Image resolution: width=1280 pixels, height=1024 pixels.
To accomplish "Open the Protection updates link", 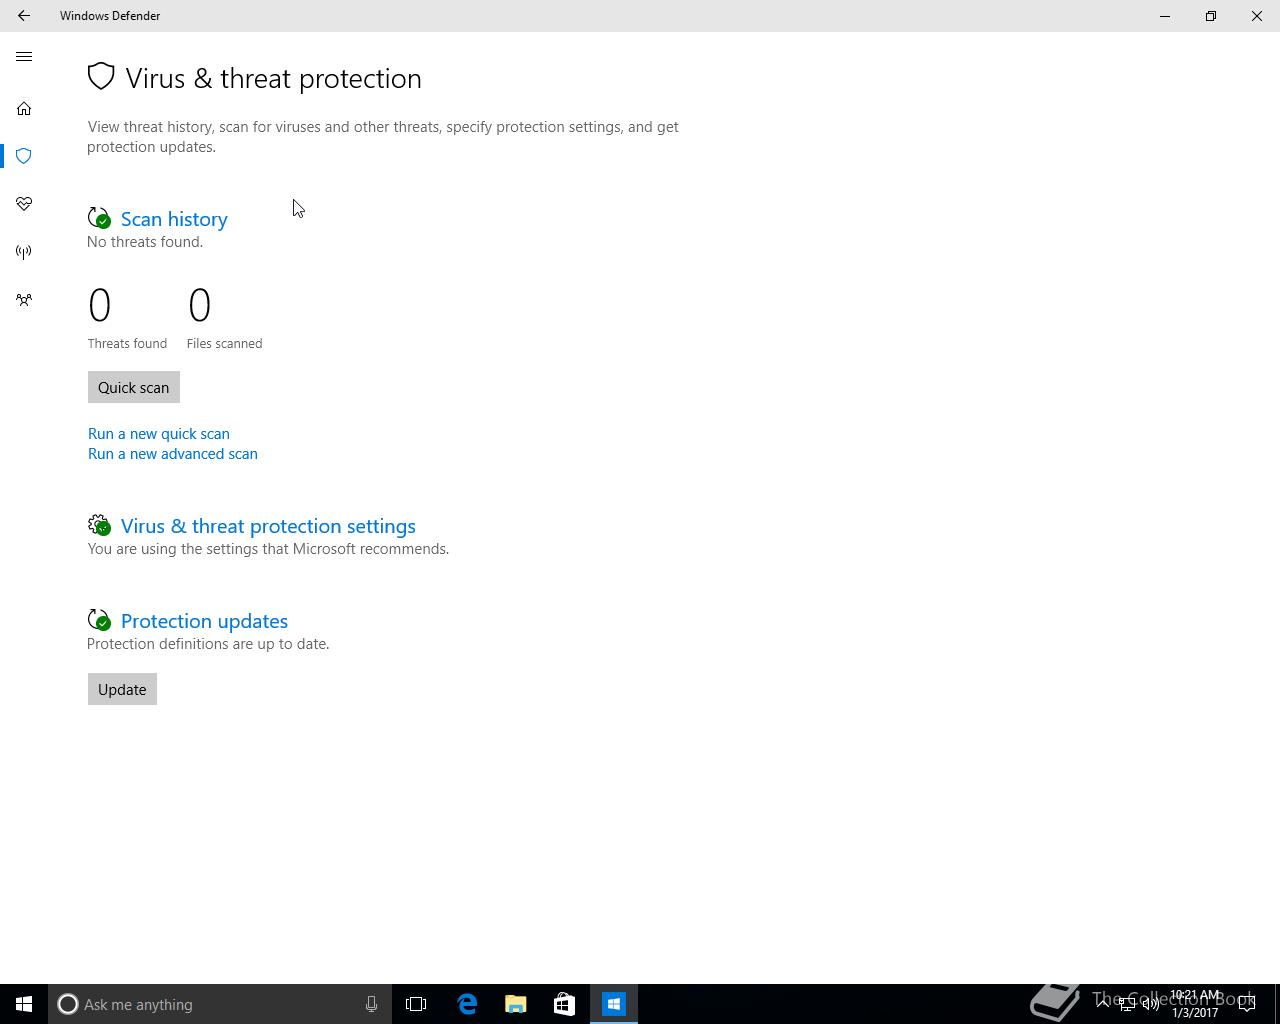I will (x=204, y=621).
